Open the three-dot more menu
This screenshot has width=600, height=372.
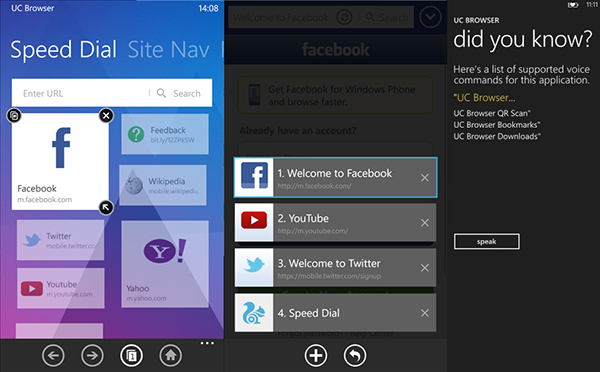pyautogui.click(x=207, y=343)
